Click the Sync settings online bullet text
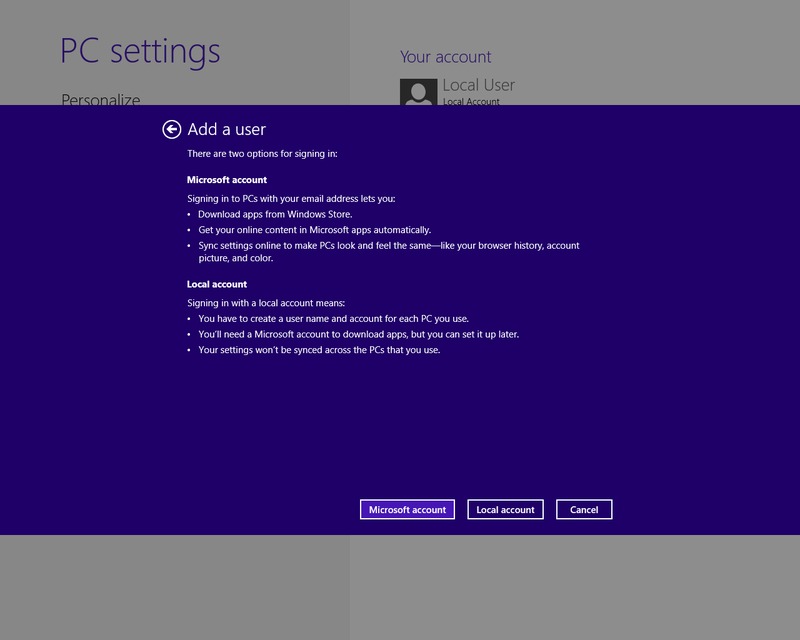800x640 pixels. (x=388, y=245)
